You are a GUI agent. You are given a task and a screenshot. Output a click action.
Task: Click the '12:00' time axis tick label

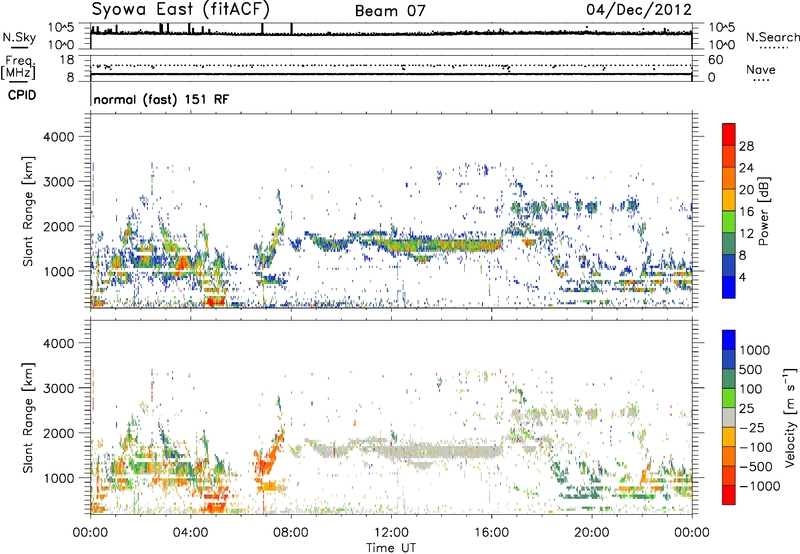pyautogui.click(x=391, y=533)
